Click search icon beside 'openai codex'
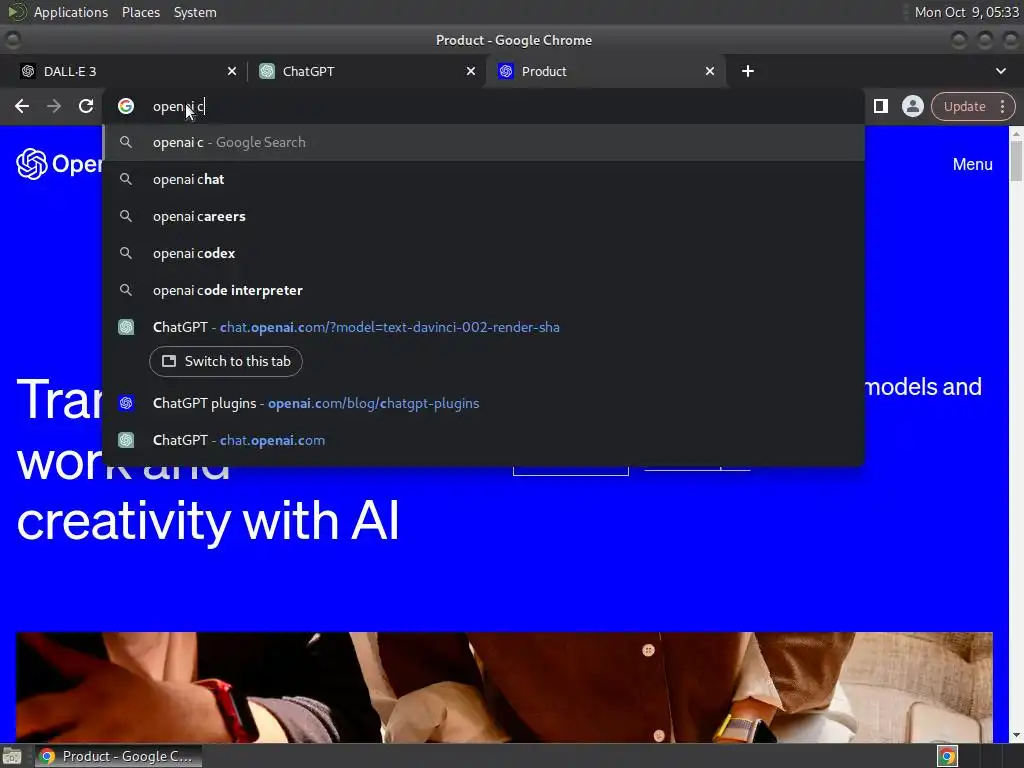Viewport: 1024px width, 768px height. pyautogui.click(x=126, y=253)
